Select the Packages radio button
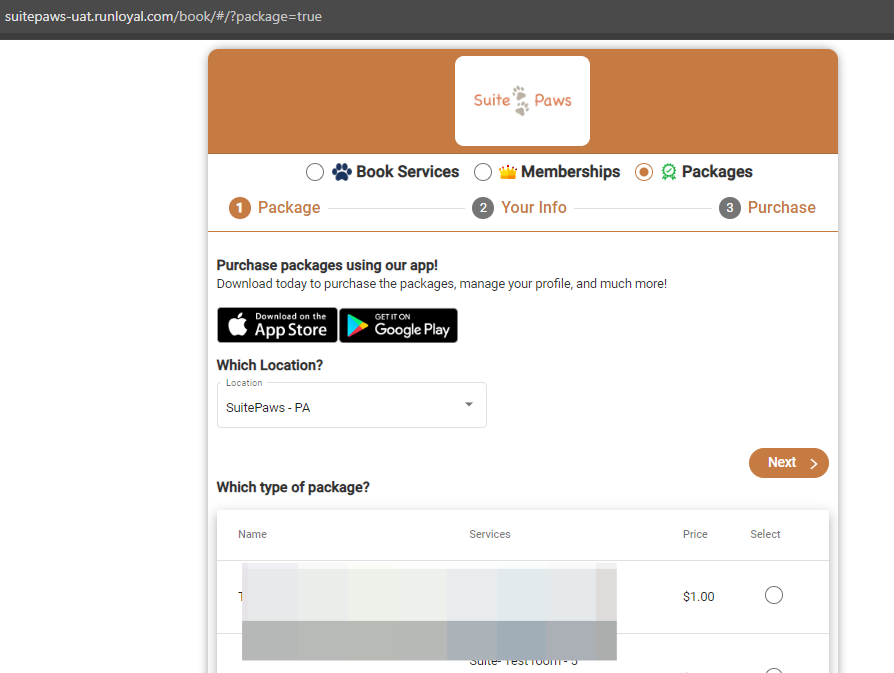 644,172
